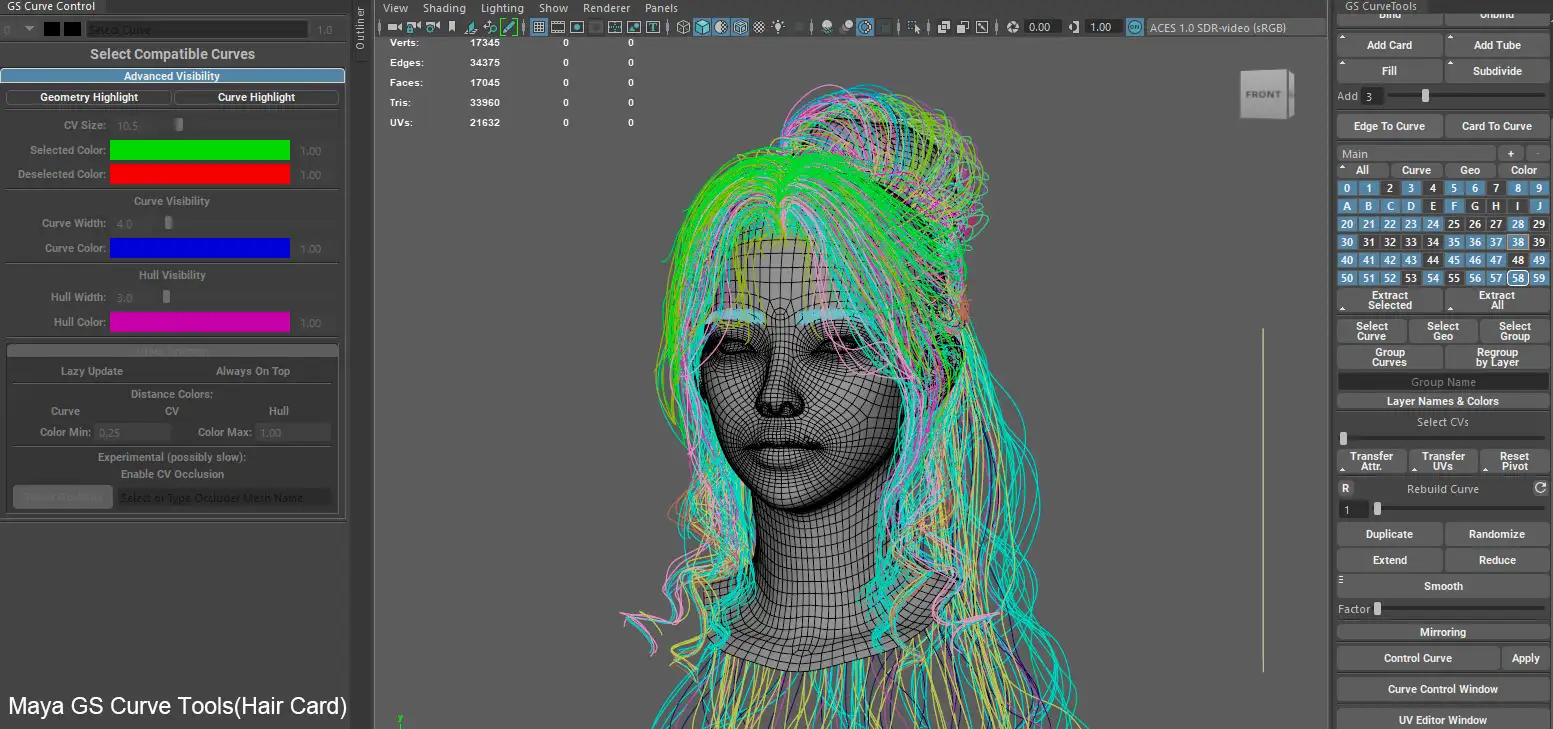Click the X-Ray display checkered icon
The width and height of the screenshot is (1553, 729).
click(x=760, y=27)
